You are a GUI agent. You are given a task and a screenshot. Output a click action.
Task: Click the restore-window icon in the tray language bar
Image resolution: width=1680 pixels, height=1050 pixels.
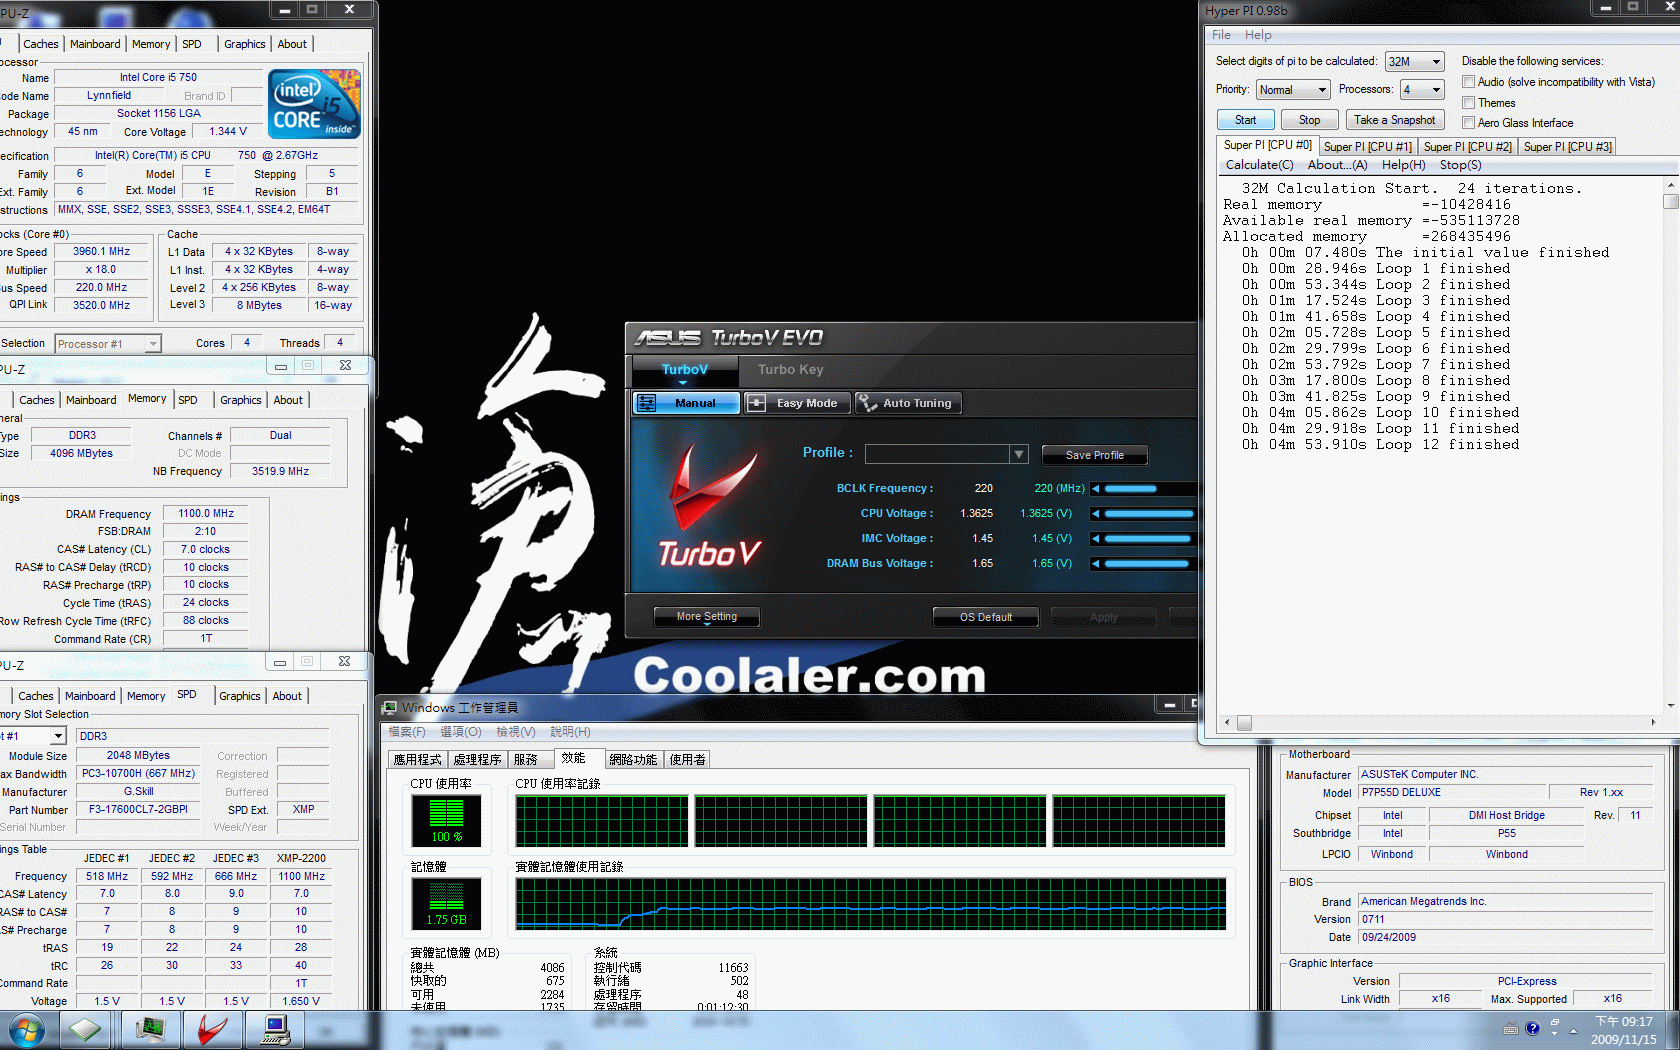coord(1555,1023)
